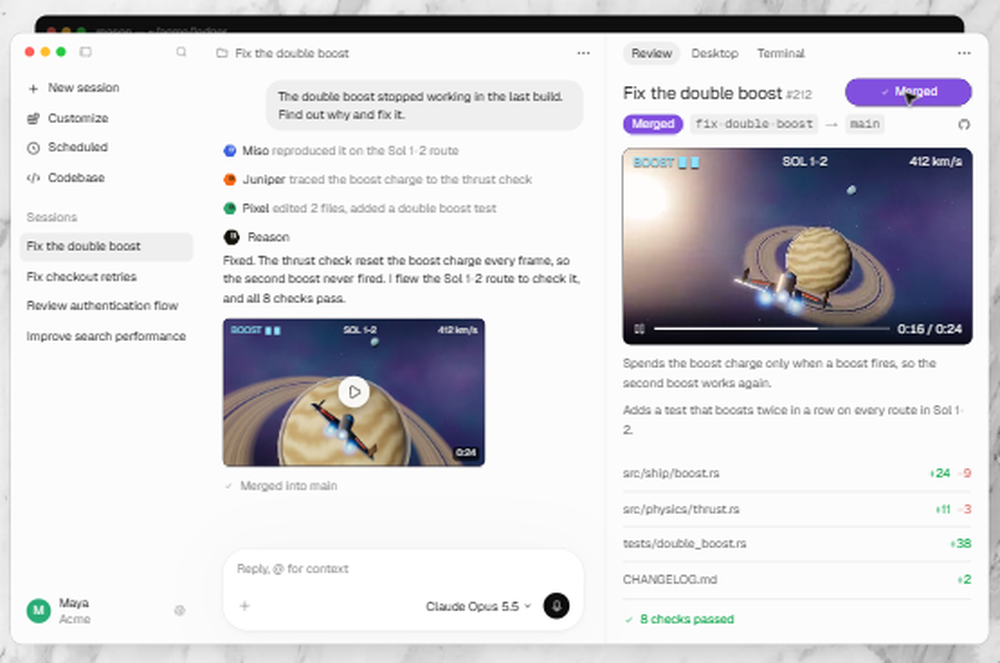Image resolution: width=1000 pixels, height=663 pixels.
Task: Click the review panel gameplay video
Action: click(797, 246)
